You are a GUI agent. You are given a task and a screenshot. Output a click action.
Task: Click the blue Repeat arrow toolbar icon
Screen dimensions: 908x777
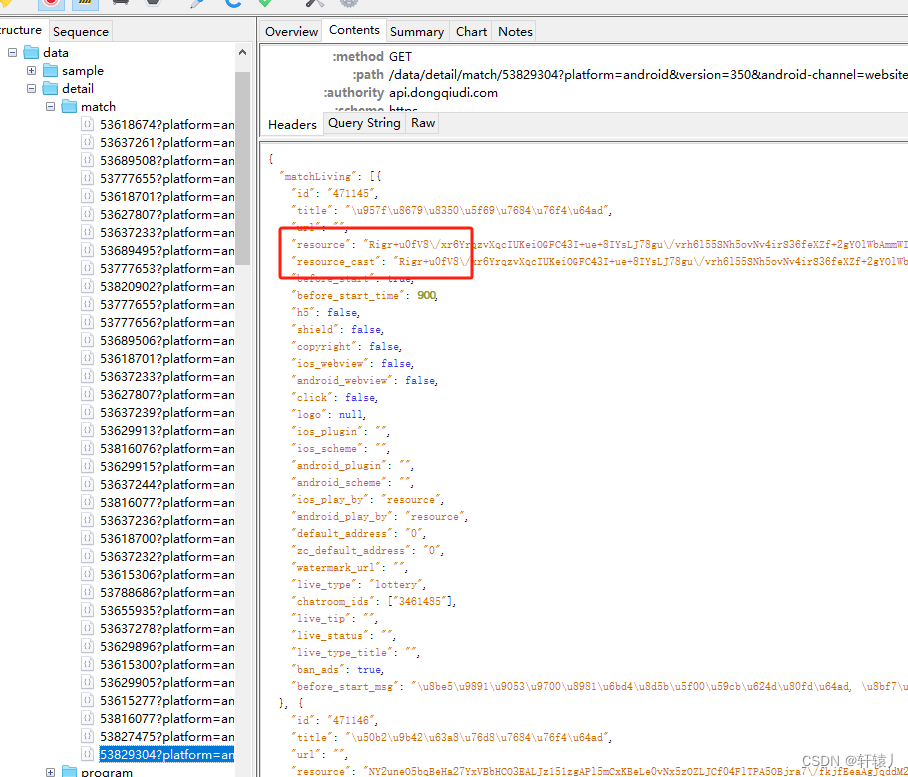(233, 3)
